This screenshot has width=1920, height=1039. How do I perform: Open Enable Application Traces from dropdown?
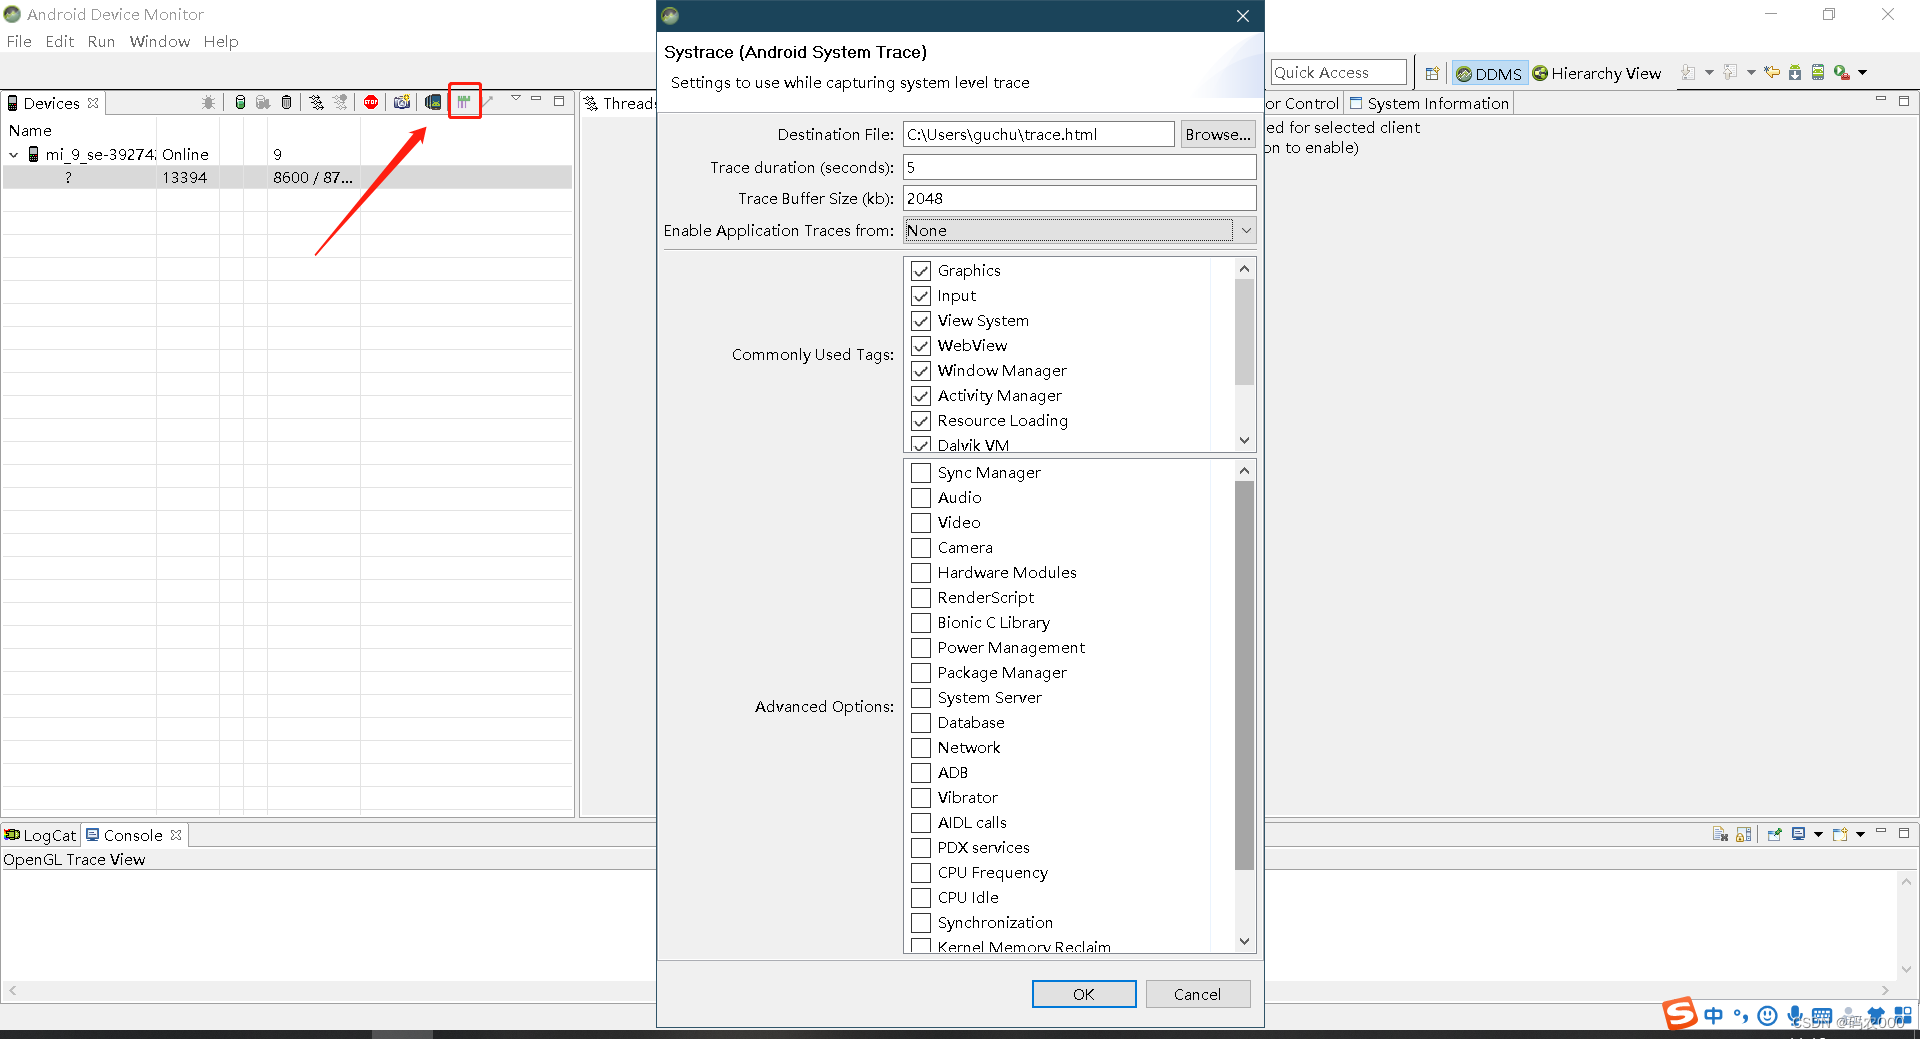(1080, 230)
